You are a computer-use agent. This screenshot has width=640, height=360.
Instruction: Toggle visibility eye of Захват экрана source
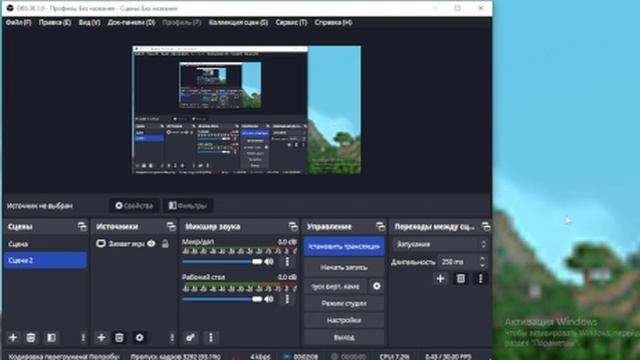pyautogui.click(x=151, y=244)
